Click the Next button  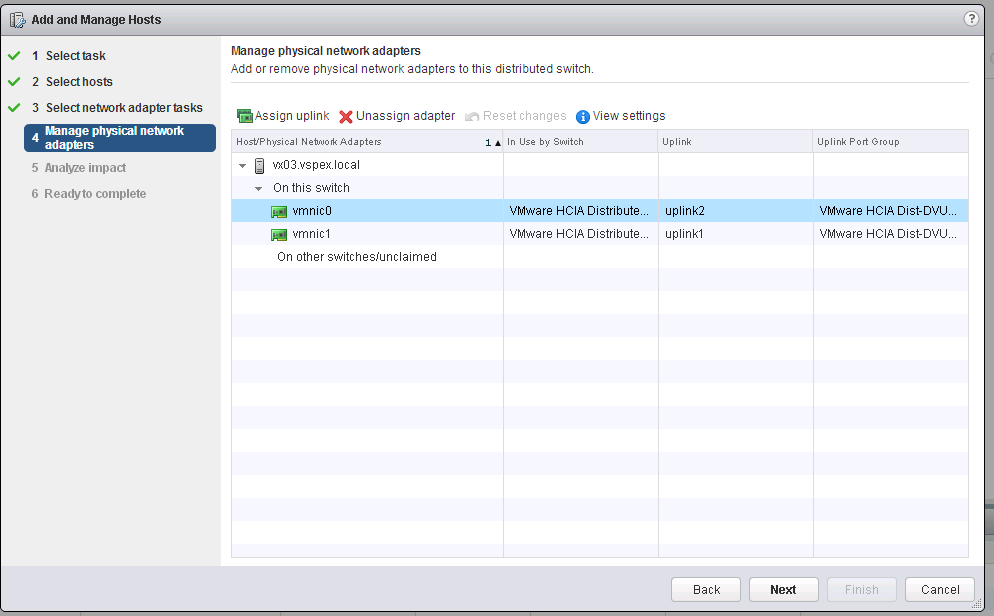tap(784, 589)
